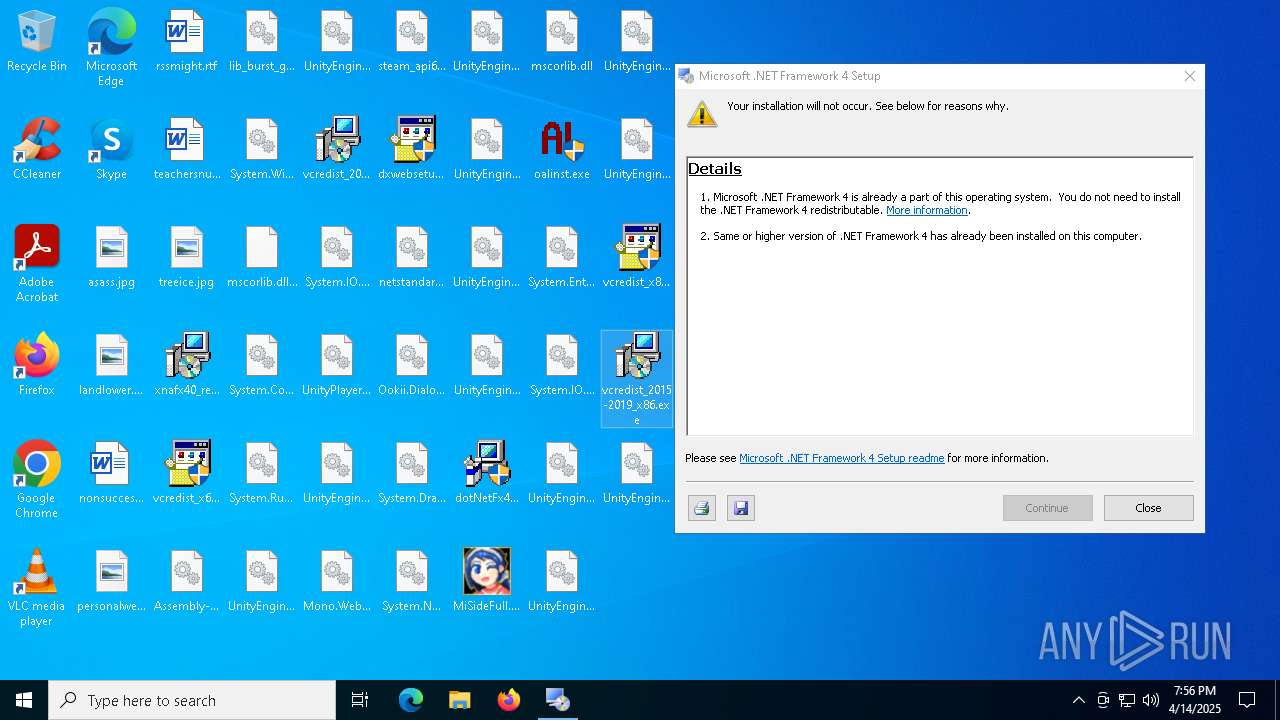Close the .NET Framework 4 Setup window
Viewport: 1280px width, 720px height.
[1189, 76]
